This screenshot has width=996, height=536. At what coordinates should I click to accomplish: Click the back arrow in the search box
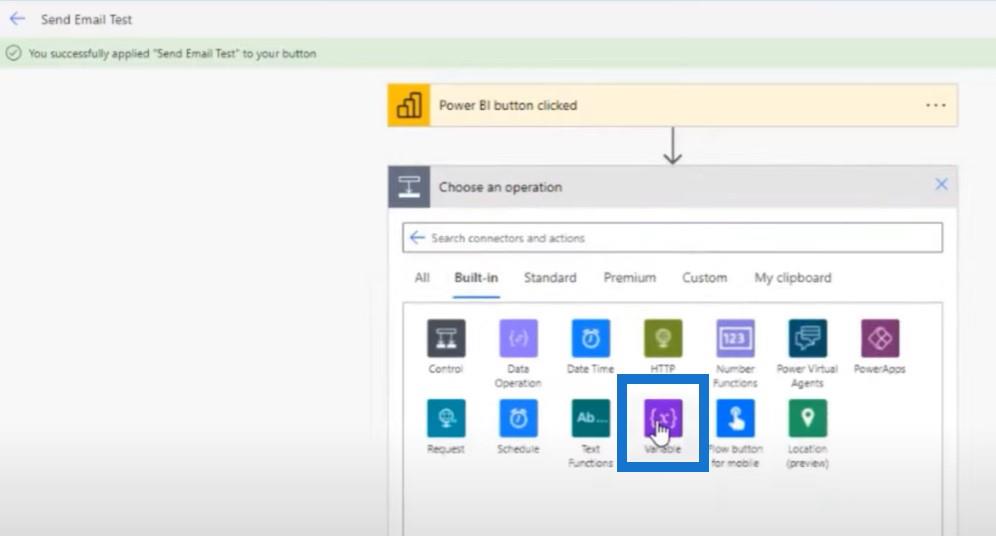click(x=417, y=238)
